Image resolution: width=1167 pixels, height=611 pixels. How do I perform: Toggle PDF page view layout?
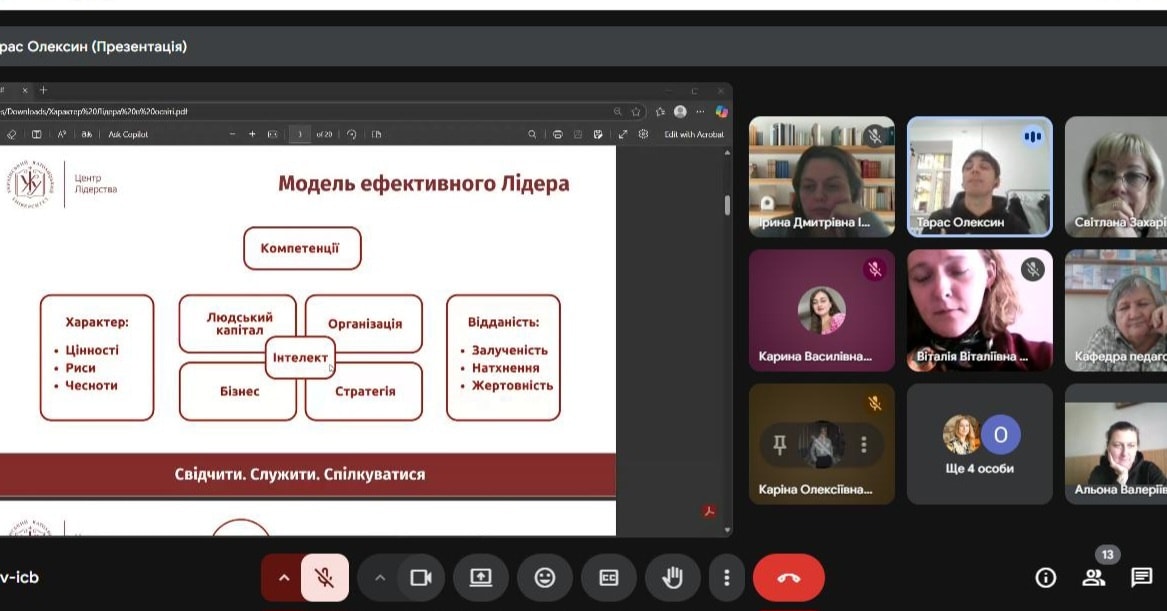36,135
